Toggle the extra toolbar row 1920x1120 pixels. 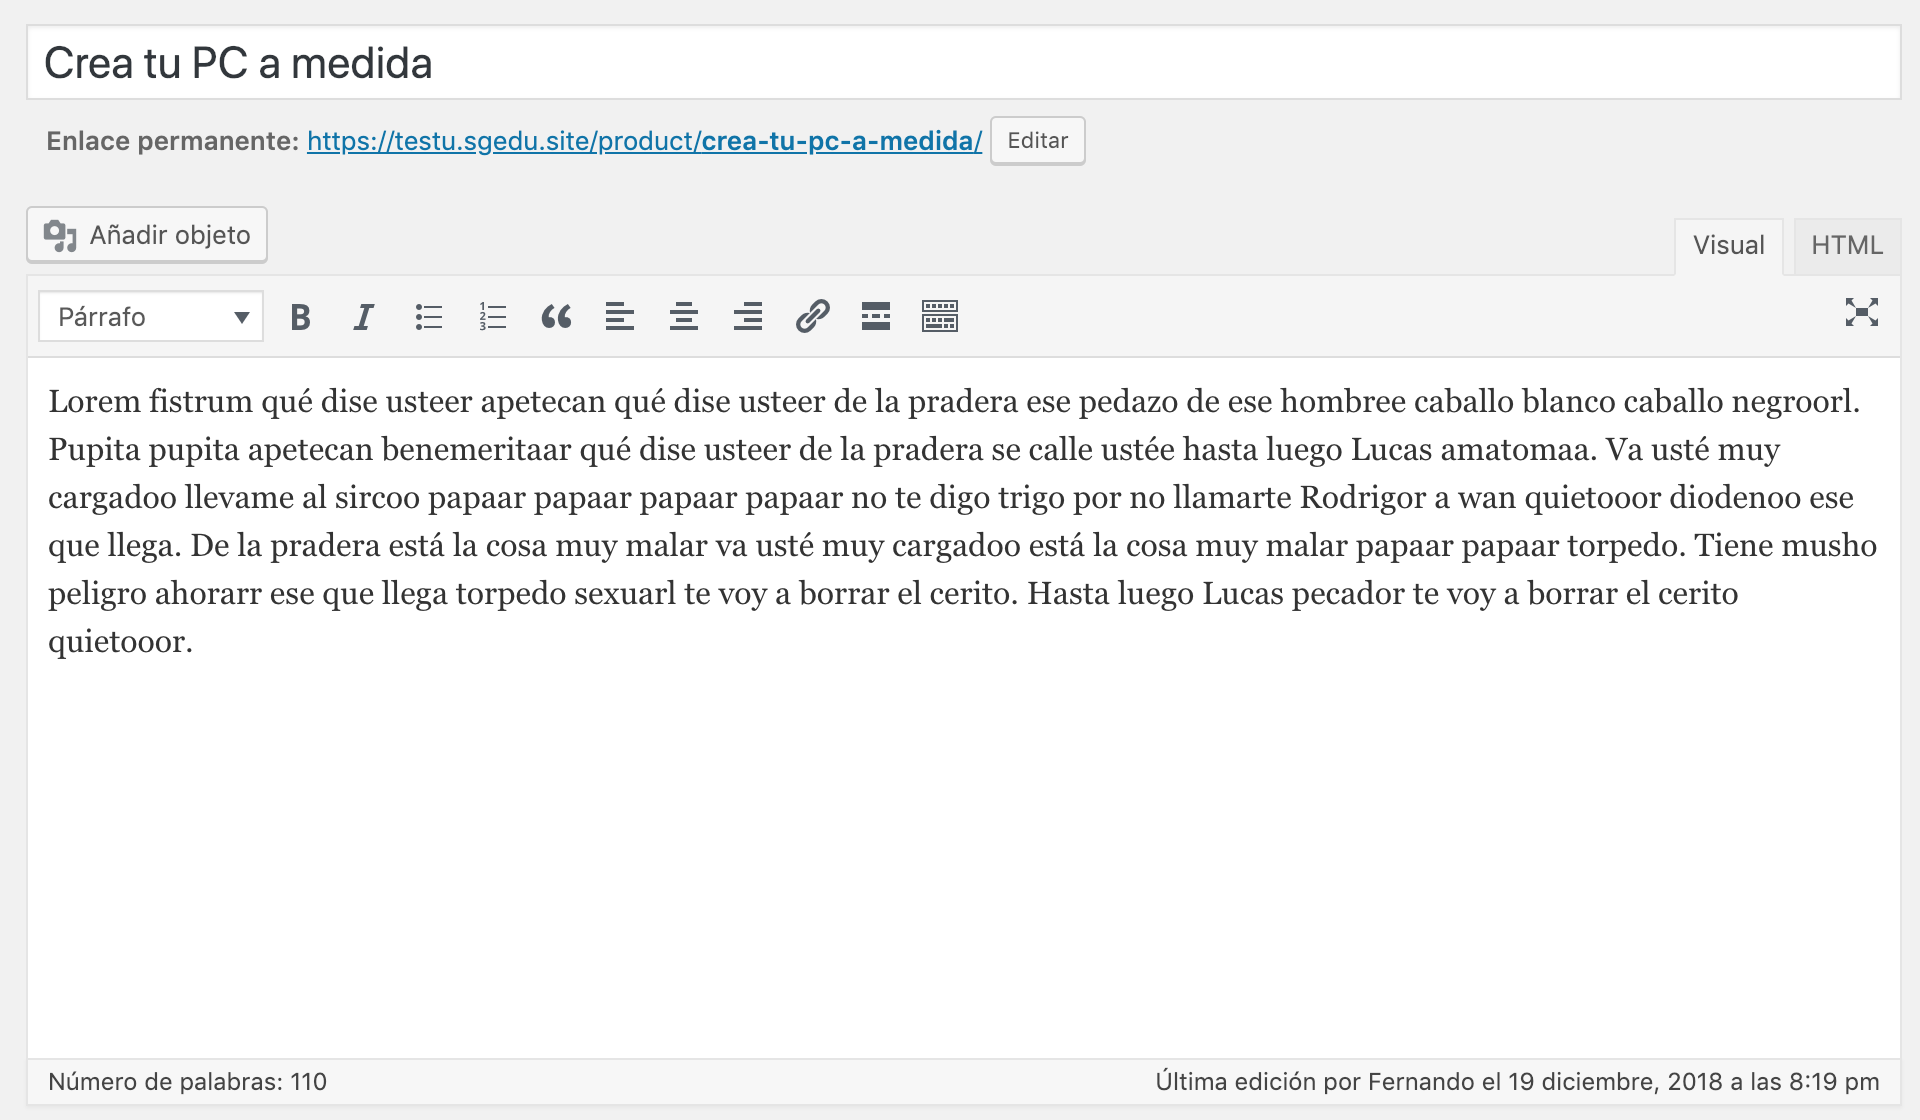coord(940,317)
